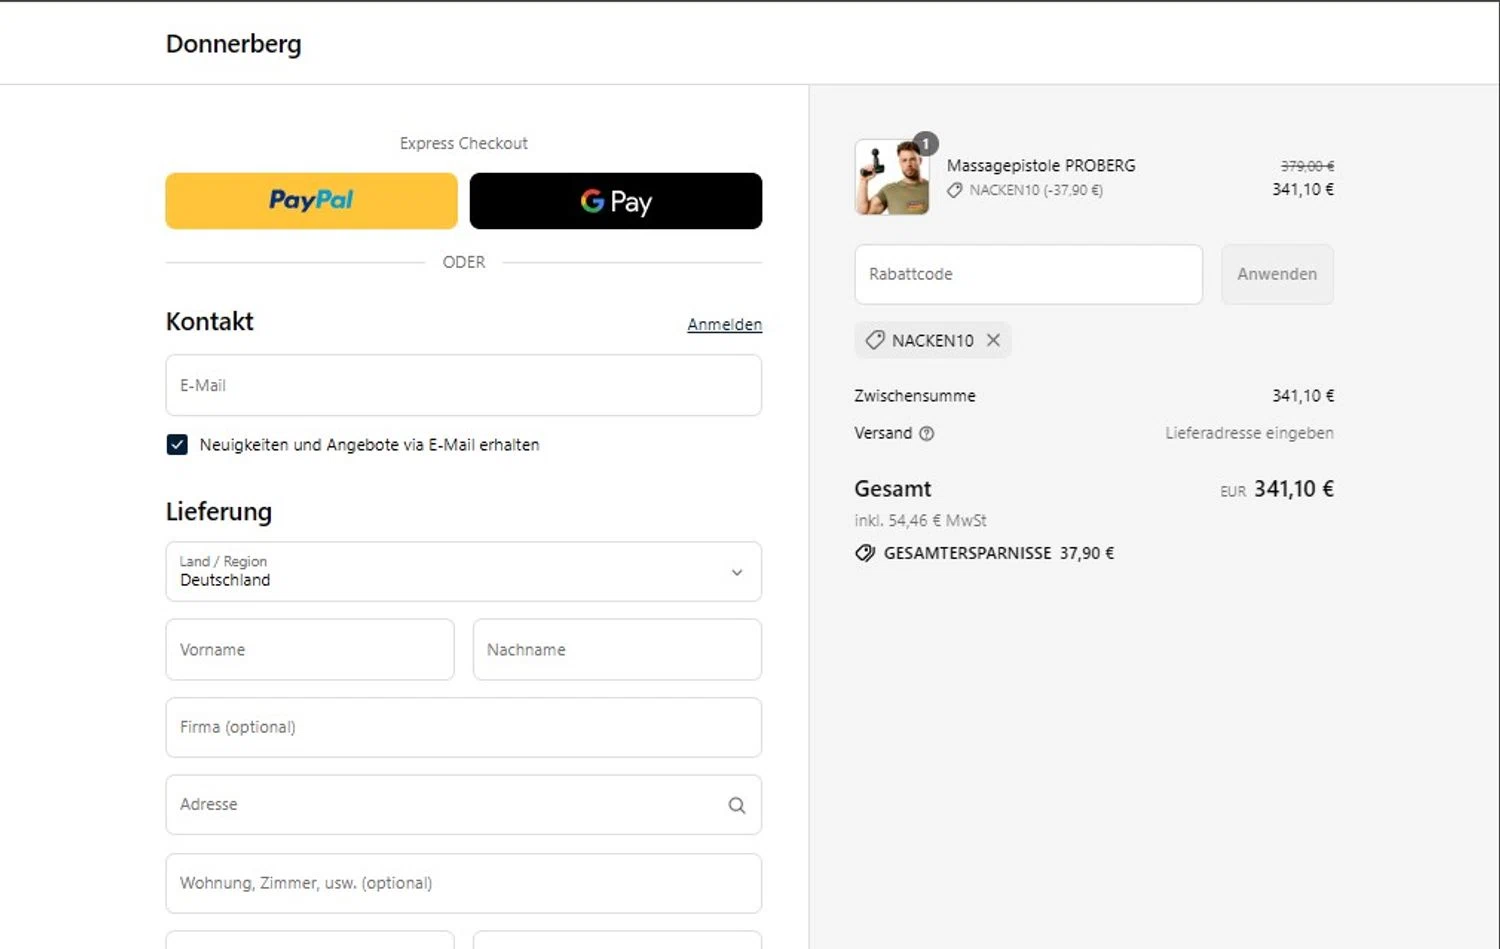Screen dimensions: 1500x949
Task: Uncheck newsletter offers via E-Mail checkbox
Action: [x=177, y=445]
